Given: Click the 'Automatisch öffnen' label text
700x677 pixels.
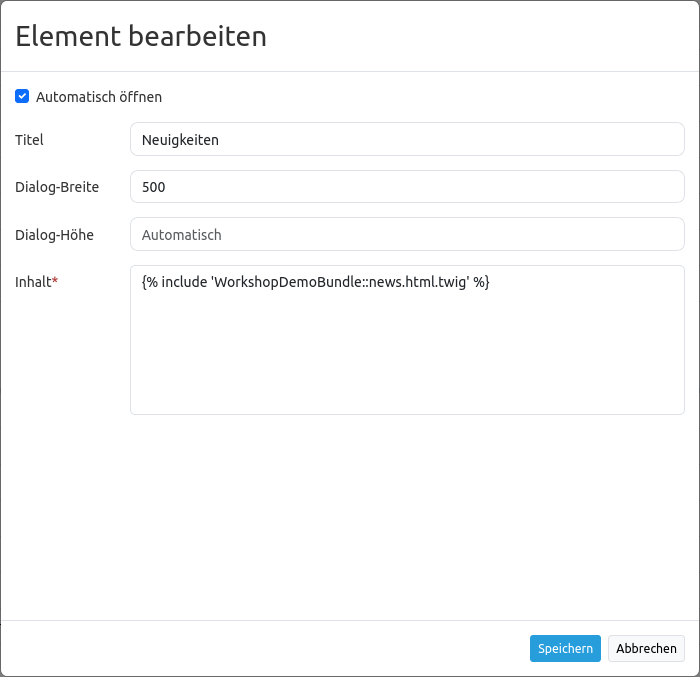Looking at the screenshot, I should [99, 97].
